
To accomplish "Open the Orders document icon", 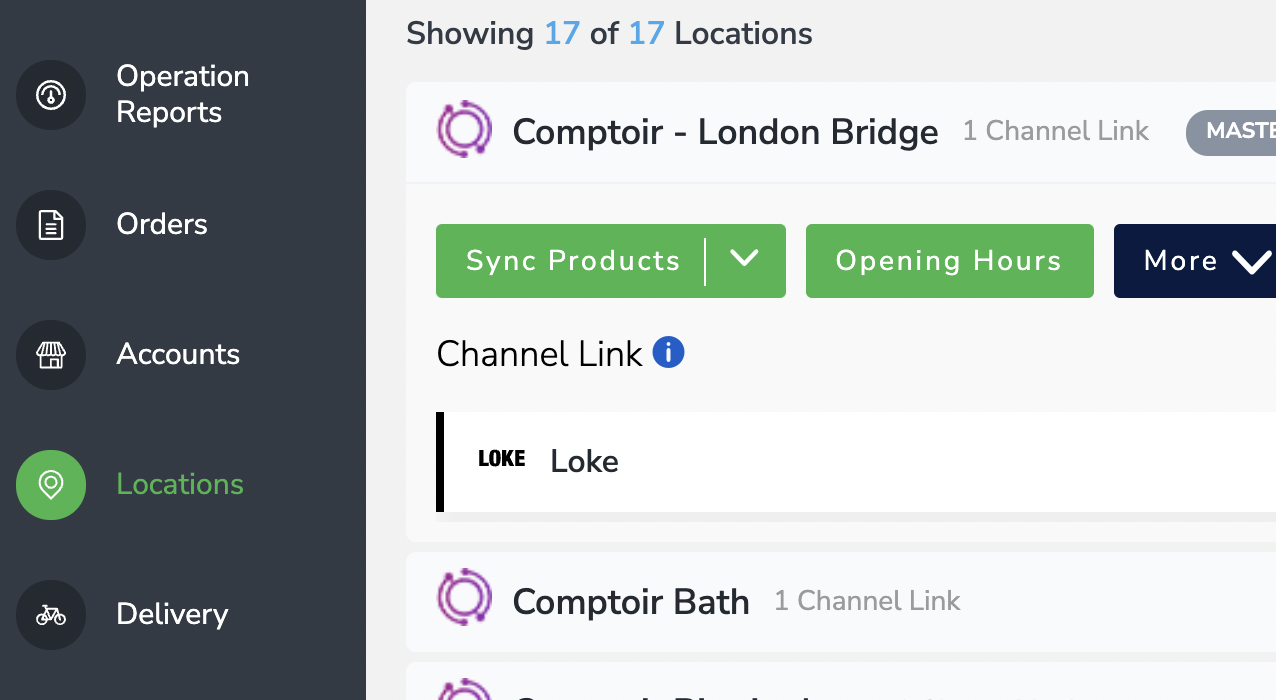I will [51, 225].
